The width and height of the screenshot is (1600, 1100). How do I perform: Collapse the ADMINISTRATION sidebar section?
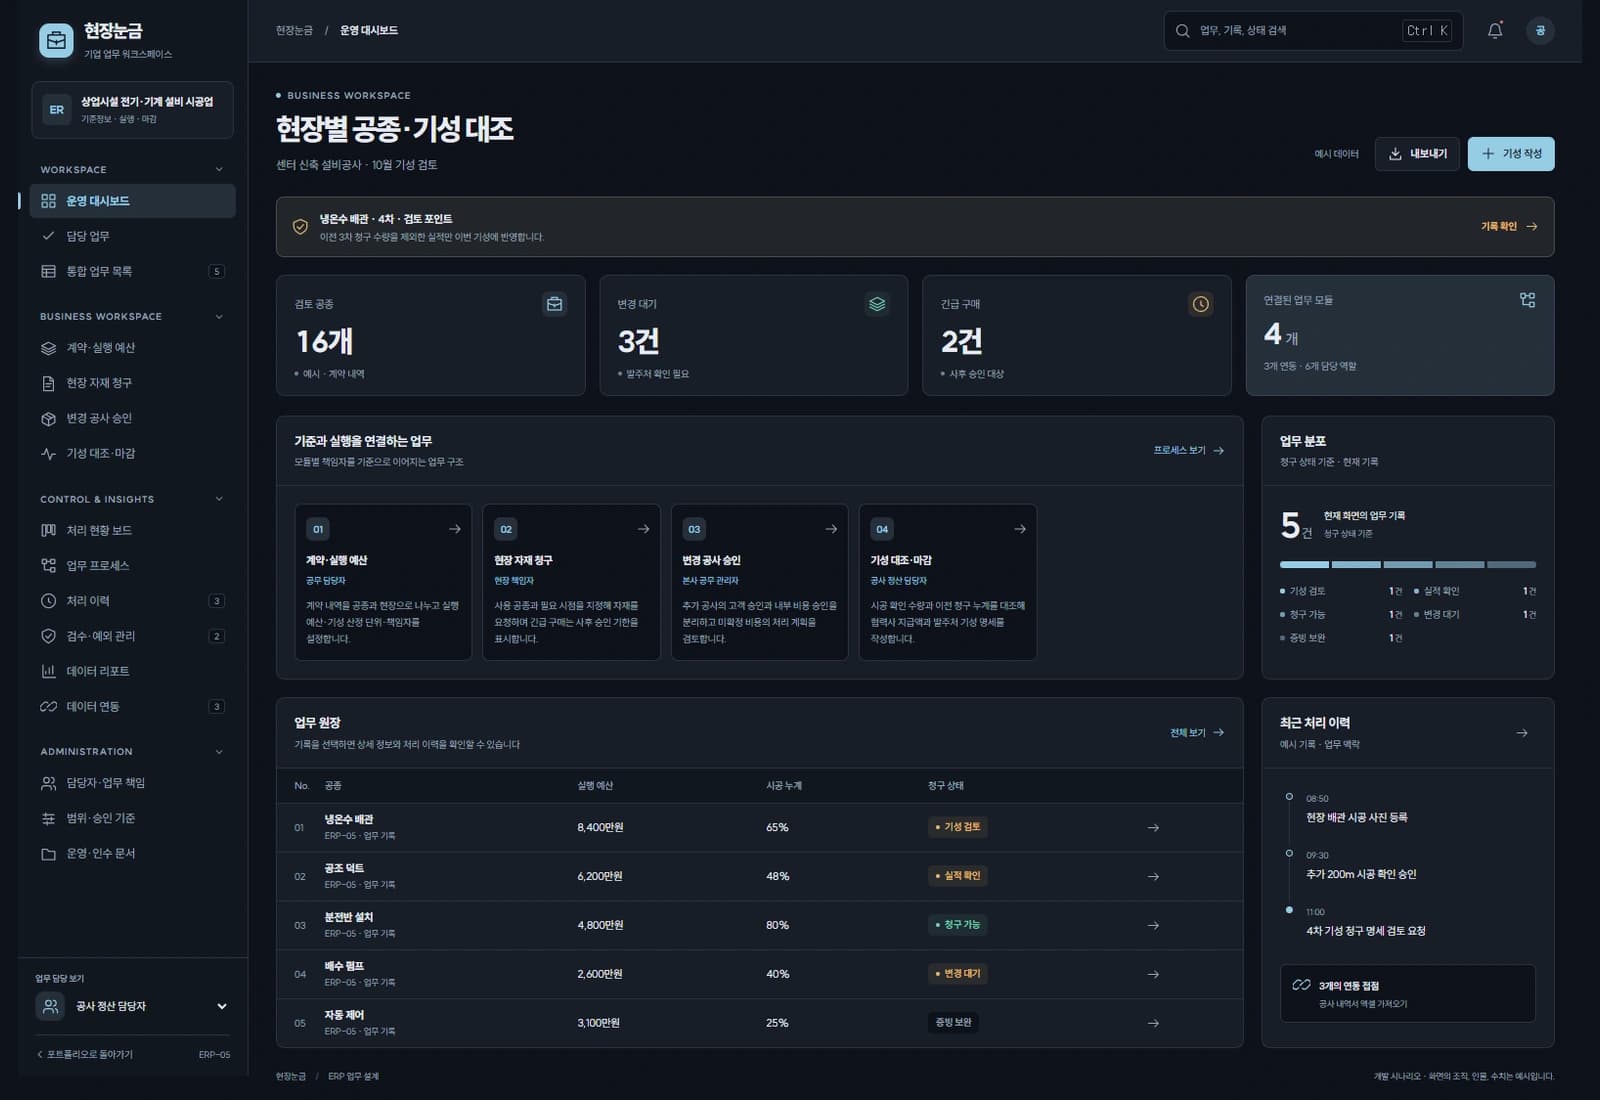click(x=219, y=752)
